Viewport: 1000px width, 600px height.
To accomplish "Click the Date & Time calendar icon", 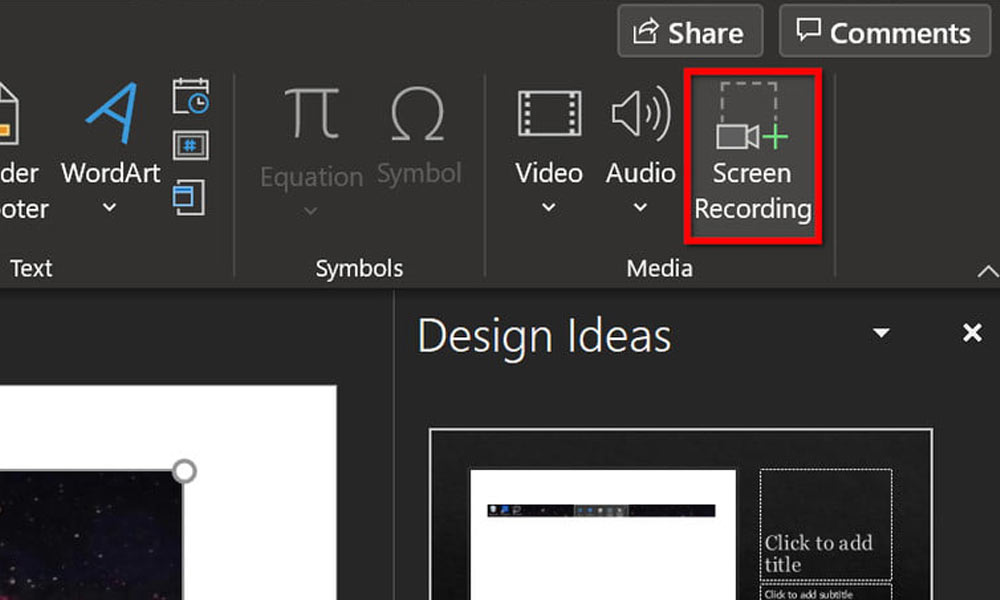I will (x=190, y=97).
